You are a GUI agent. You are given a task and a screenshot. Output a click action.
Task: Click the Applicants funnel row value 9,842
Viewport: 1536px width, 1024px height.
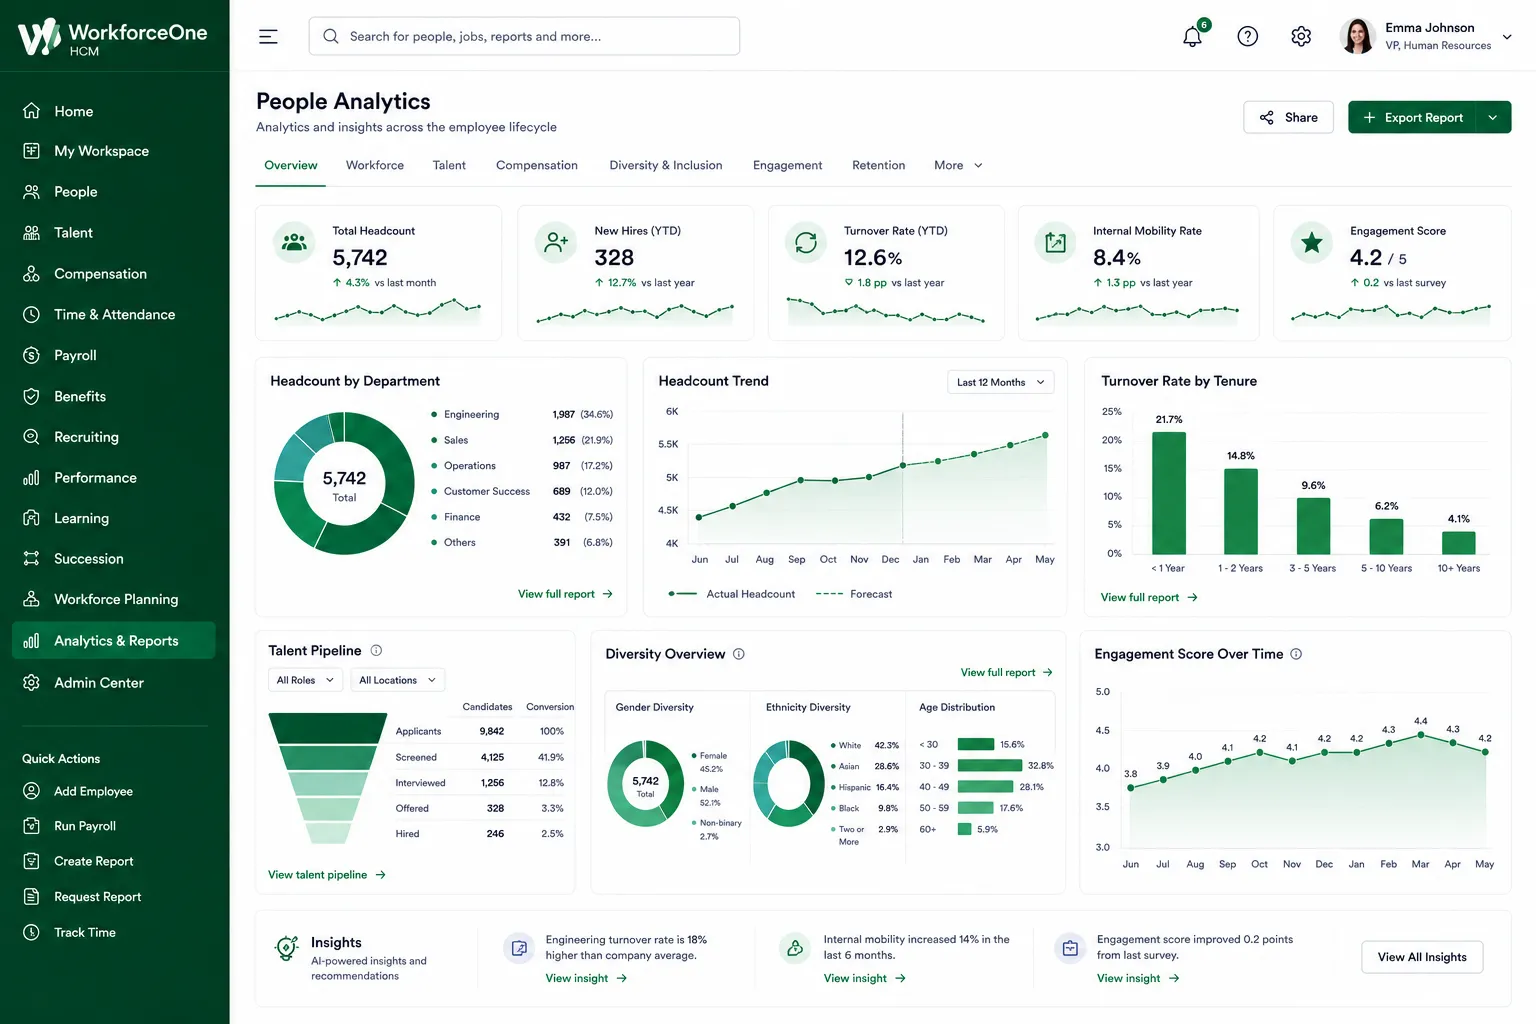(x=492, y=732)
